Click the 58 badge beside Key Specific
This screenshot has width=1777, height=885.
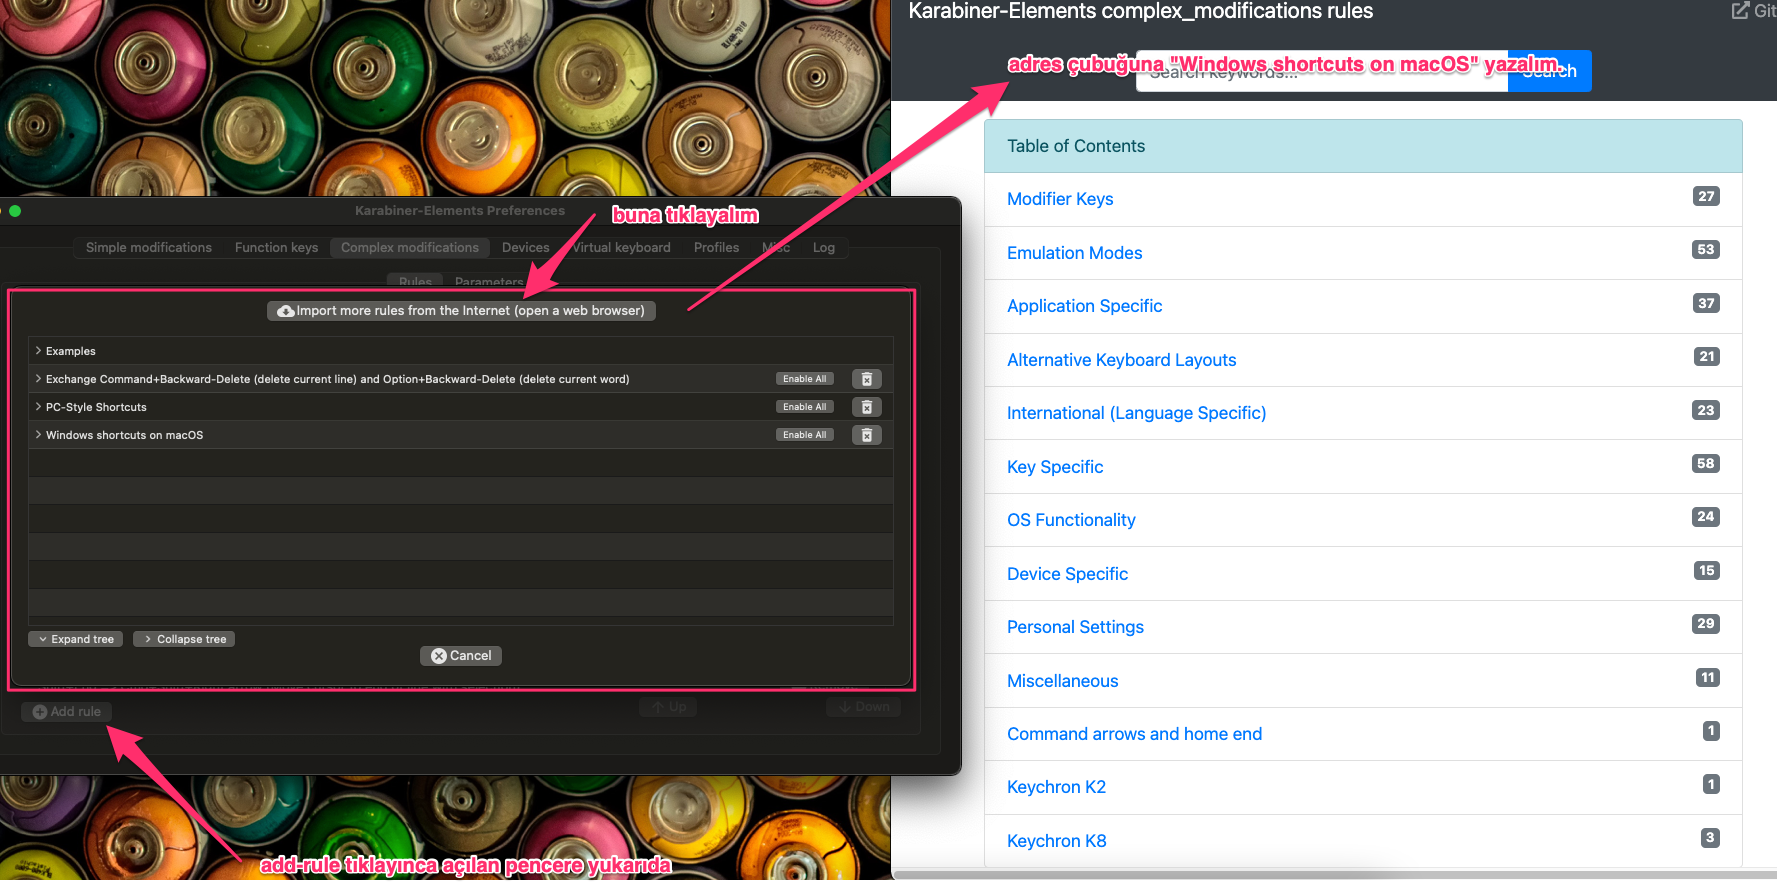tap(1706, 463)
